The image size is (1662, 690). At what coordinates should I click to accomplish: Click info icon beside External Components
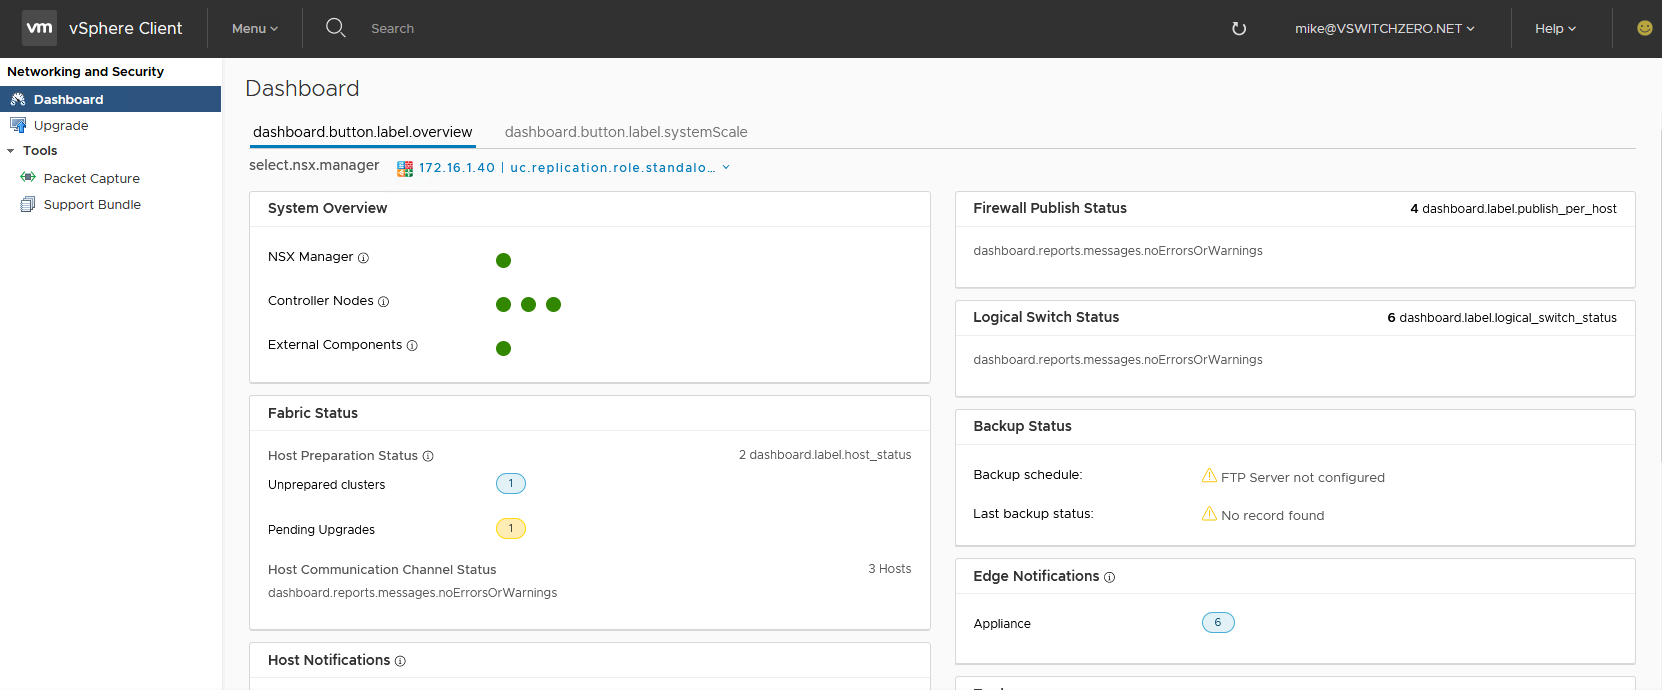[412, 346]
